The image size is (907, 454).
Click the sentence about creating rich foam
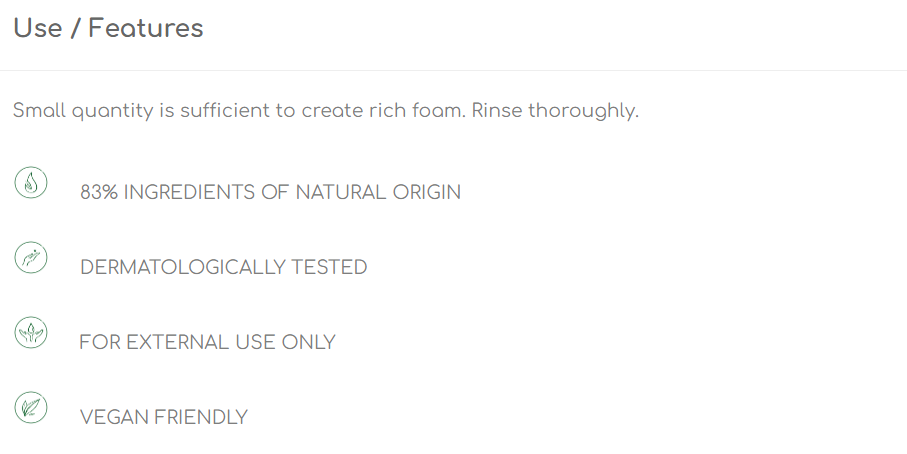pos(239,110)
